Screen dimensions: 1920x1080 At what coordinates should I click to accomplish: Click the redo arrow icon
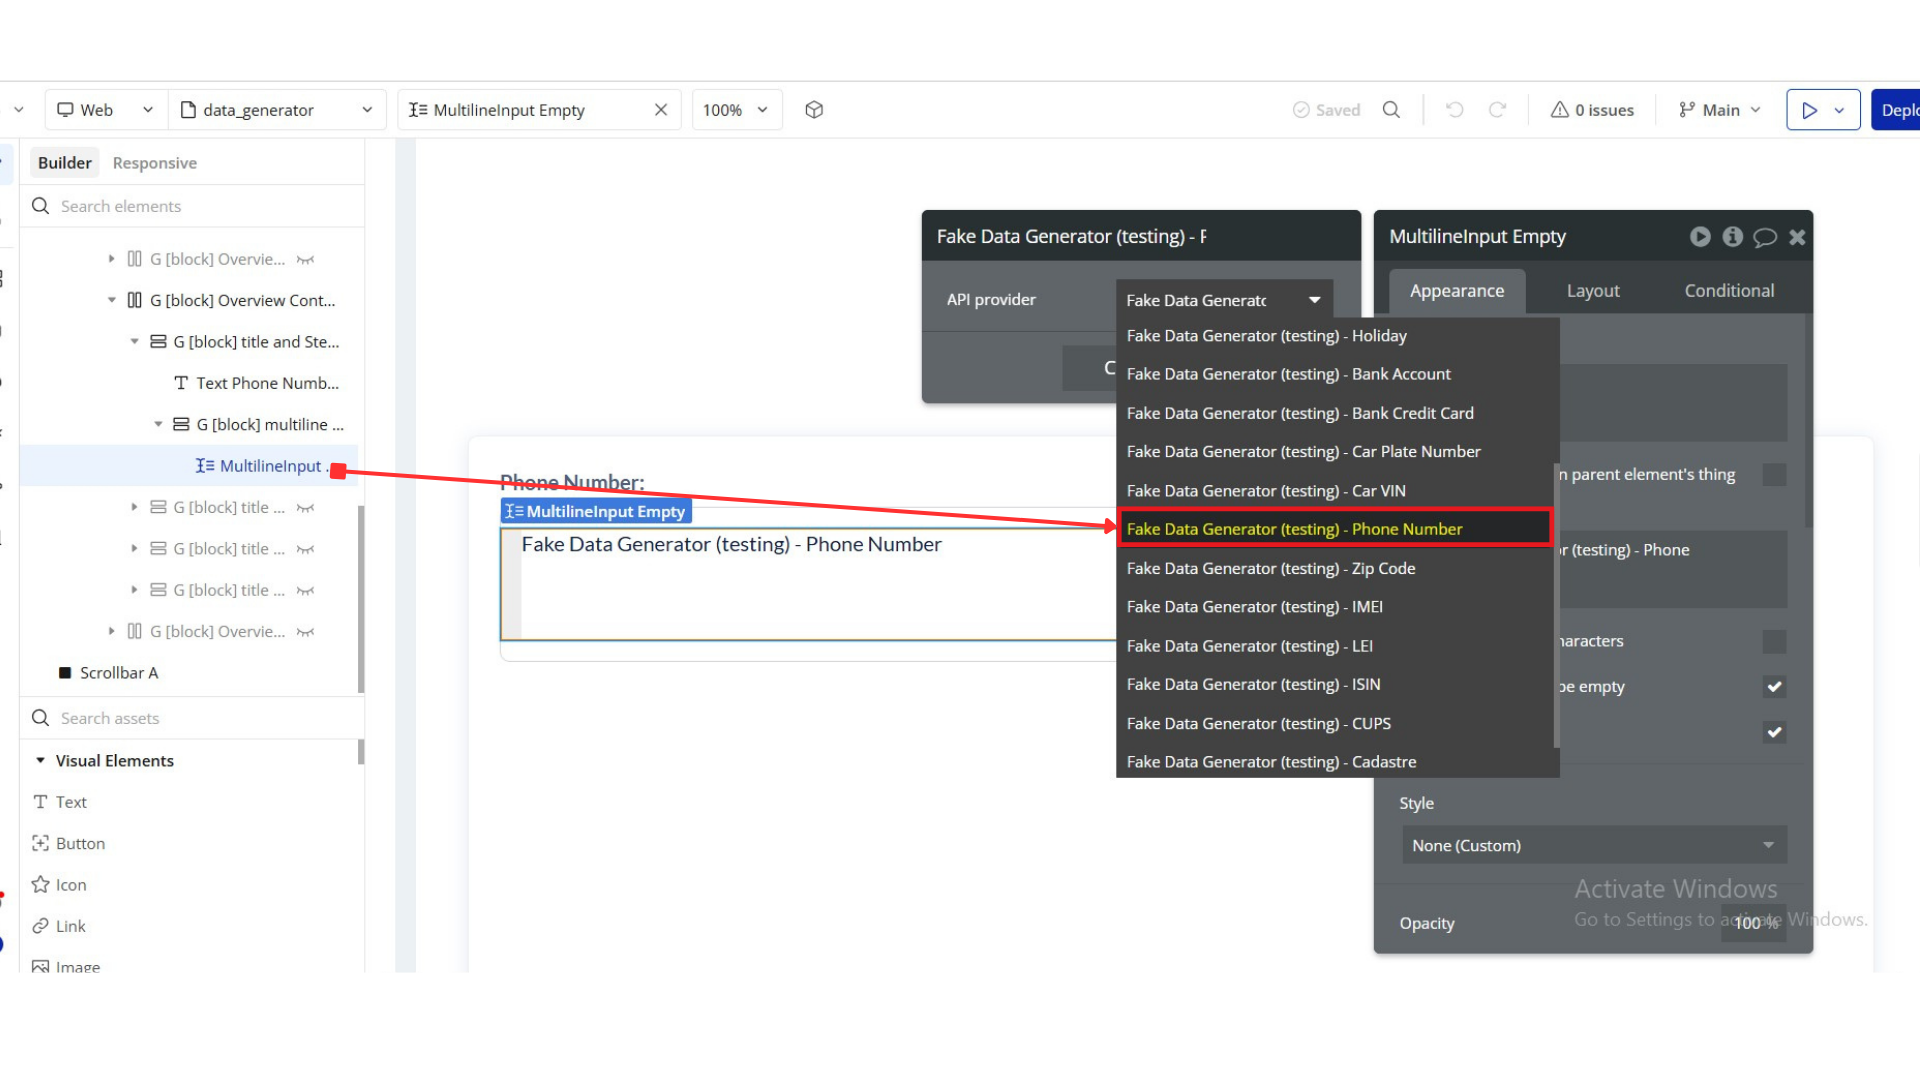pyautogui.click(x=1497, y=110)
